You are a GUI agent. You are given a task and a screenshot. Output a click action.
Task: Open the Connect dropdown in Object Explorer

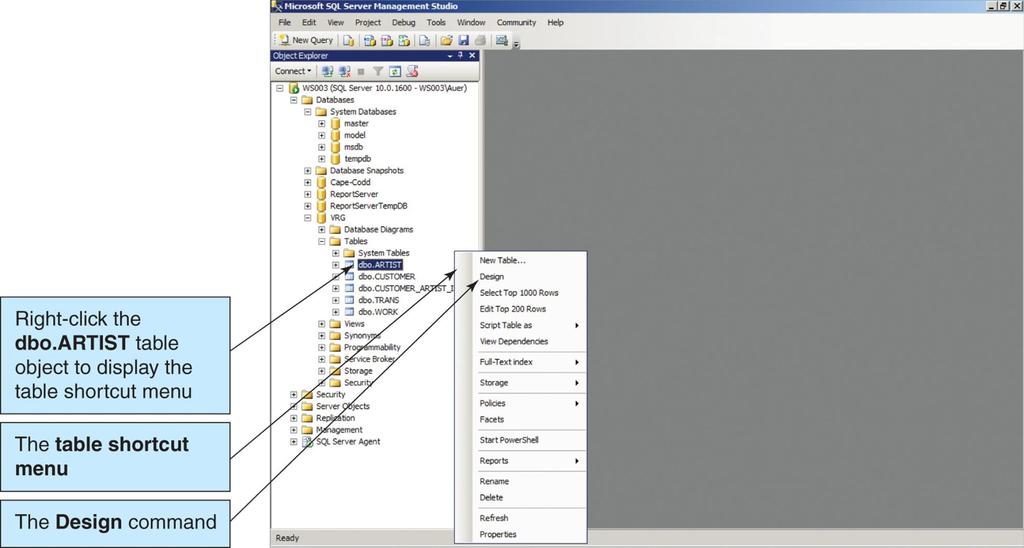[x=293, y=71]
